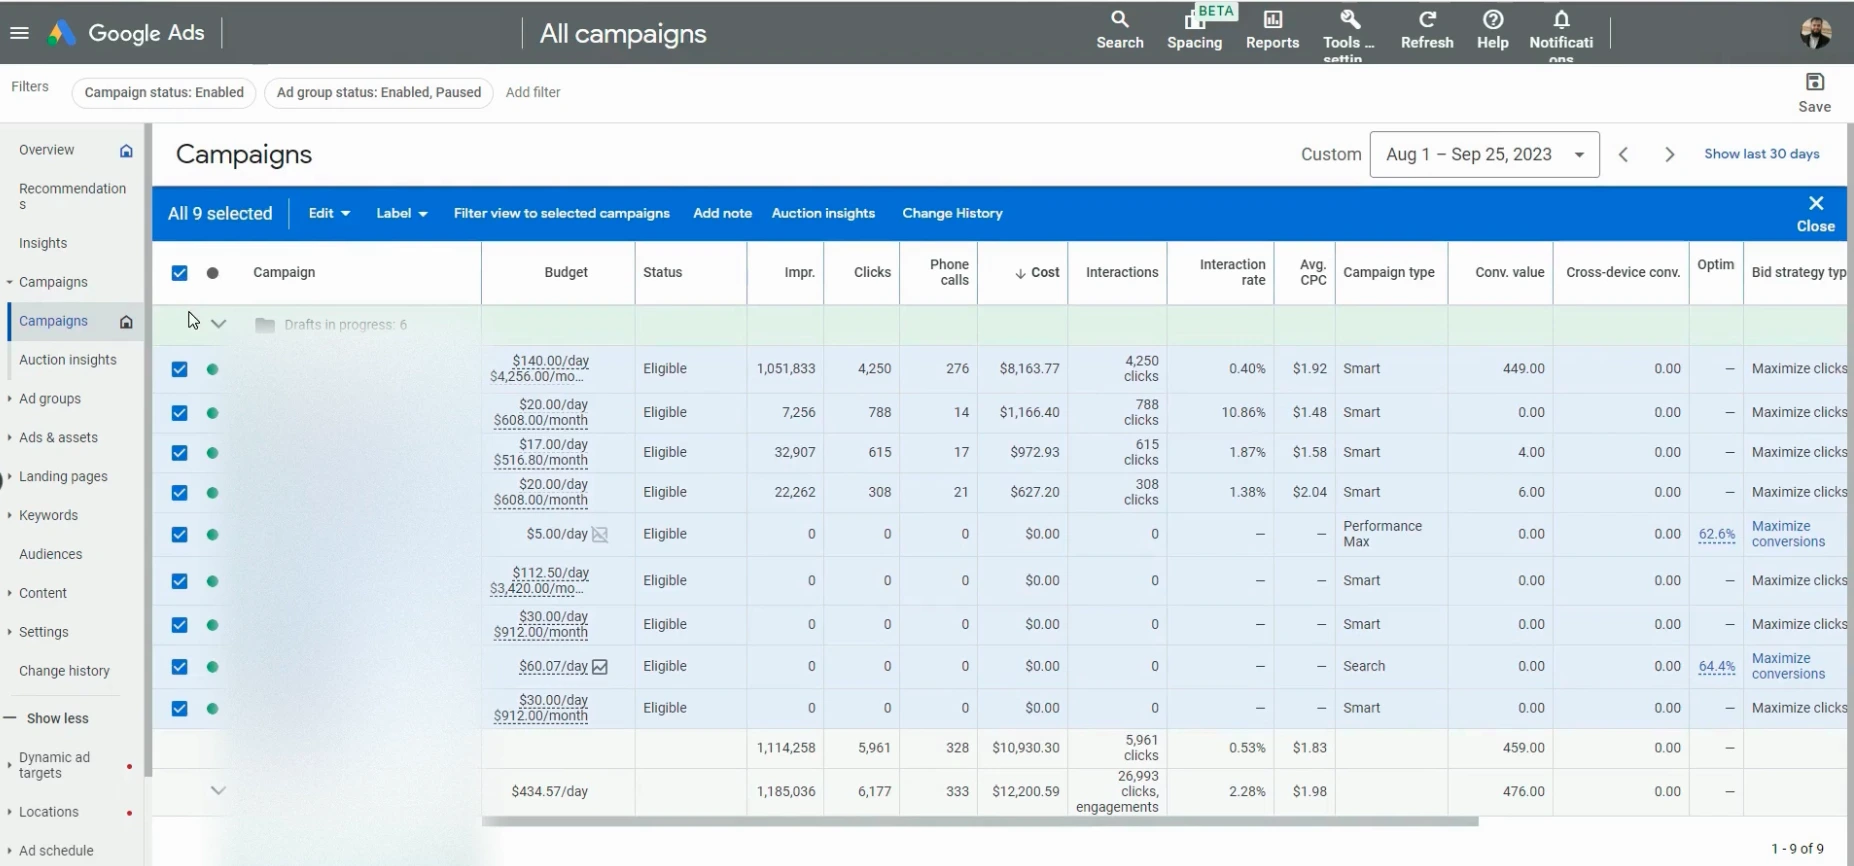Click Show last 30 days link

(x=1761, y=154)
